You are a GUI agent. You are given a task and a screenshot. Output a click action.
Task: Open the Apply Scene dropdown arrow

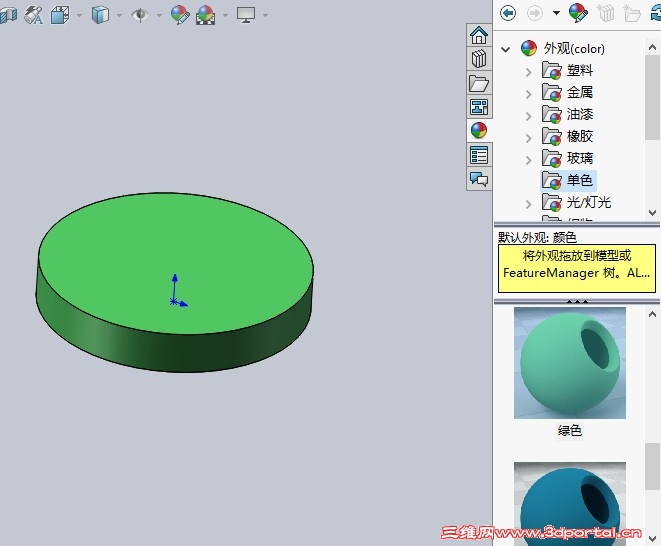(x=225, y=16)
